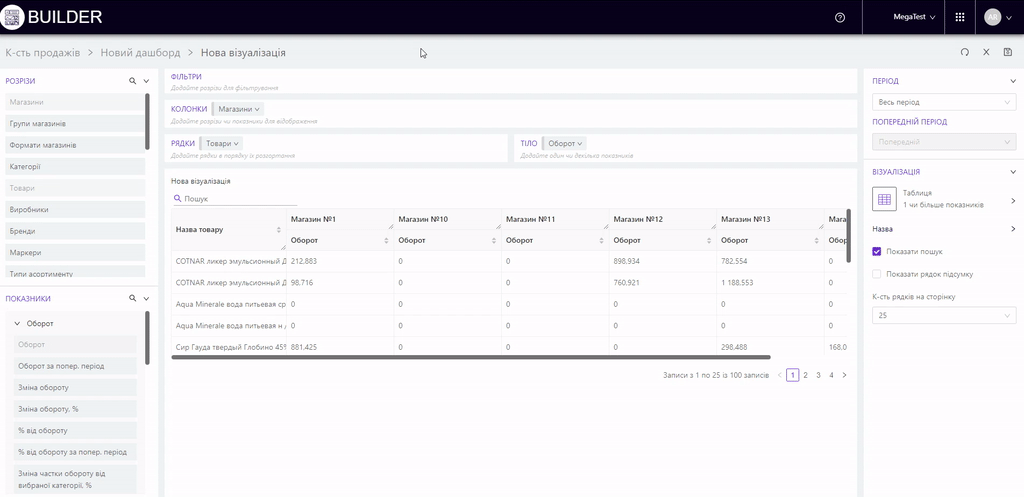Open the help question mark icon
1024x499 pixels.
coord(840,17)
